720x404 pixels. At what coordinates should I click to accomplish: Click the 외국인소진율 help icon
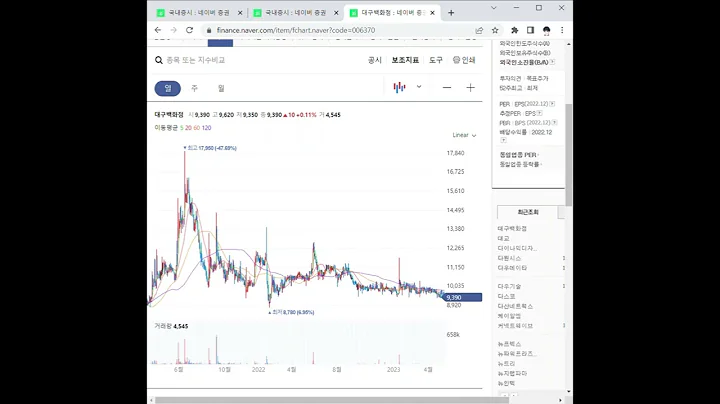[552, 62]
